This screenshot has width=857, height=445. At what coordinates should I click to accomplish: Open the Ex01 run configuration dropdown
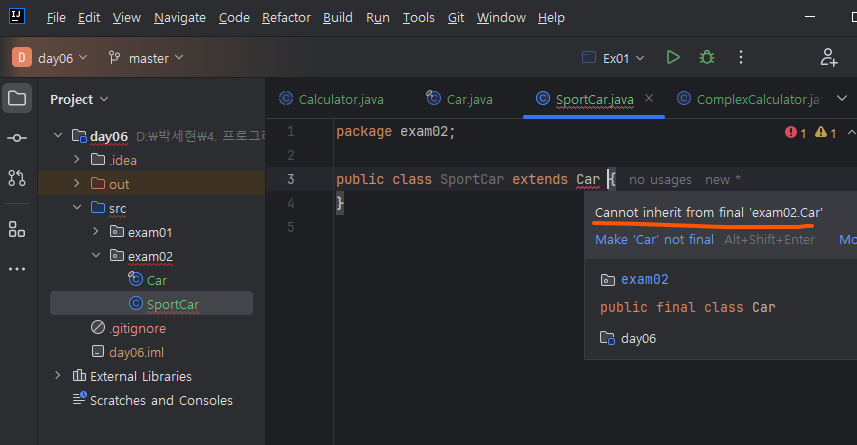[x=613, y=58]
